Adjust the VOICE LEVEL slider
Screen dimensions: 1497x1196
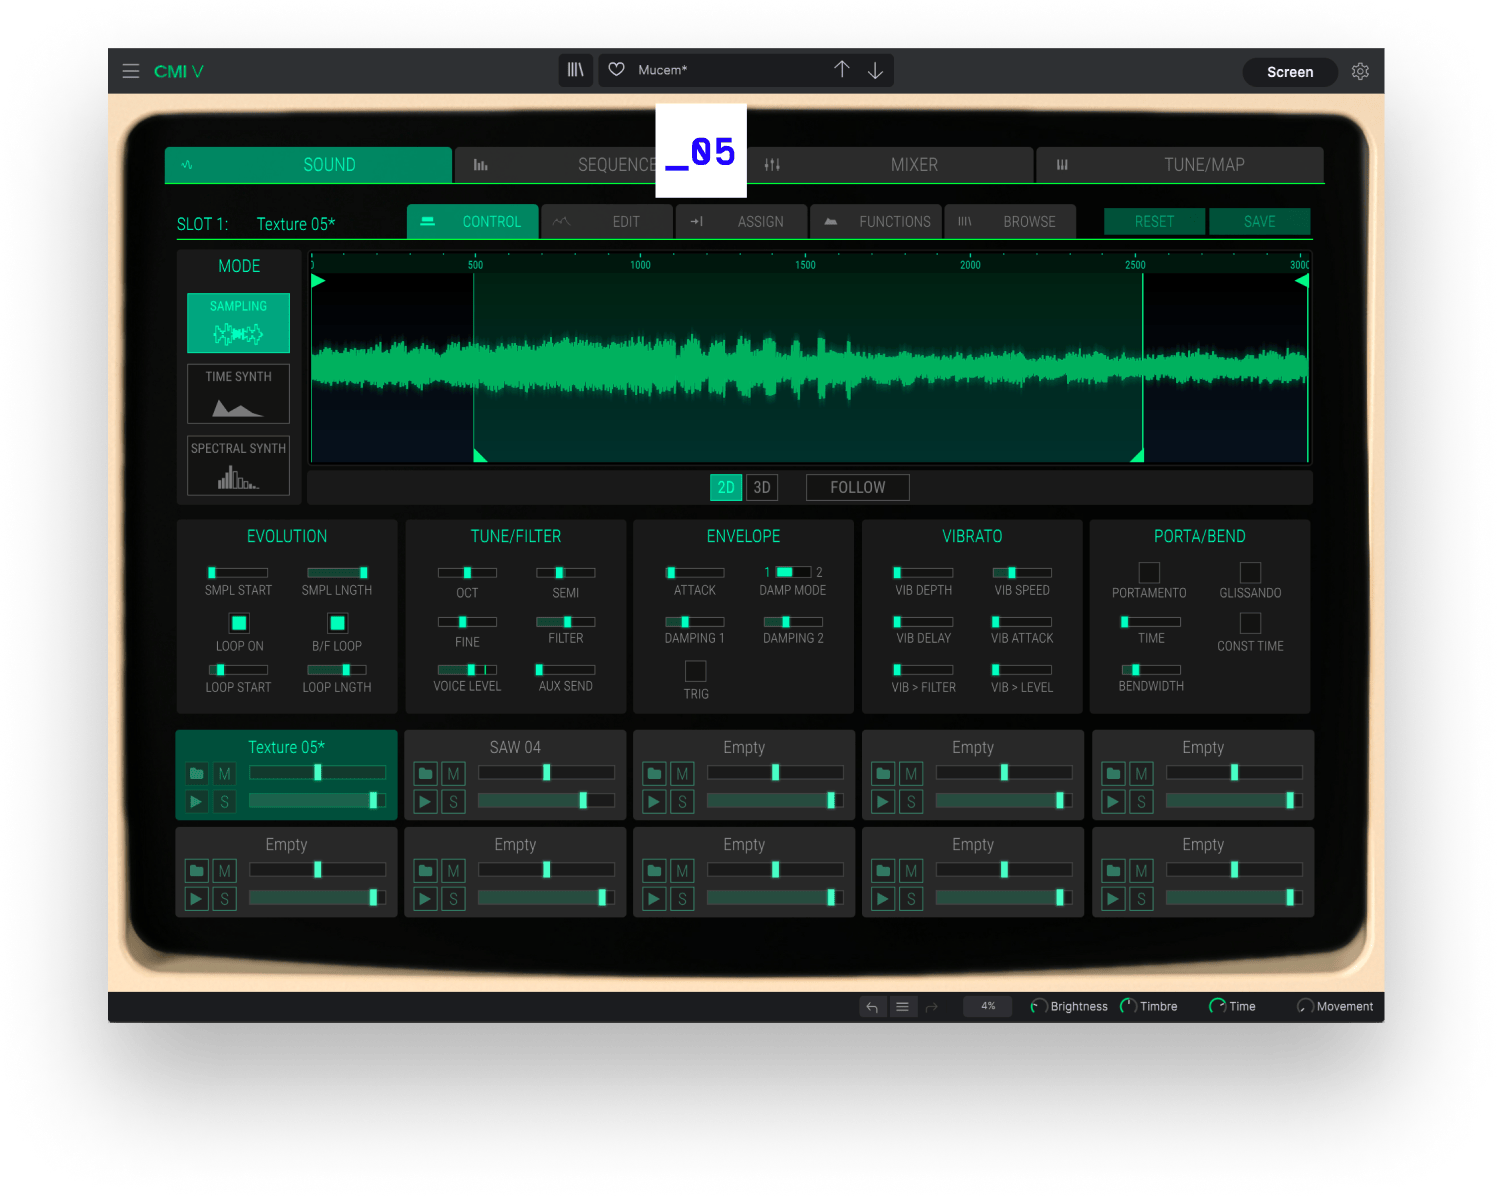click(x=467, y=670)
